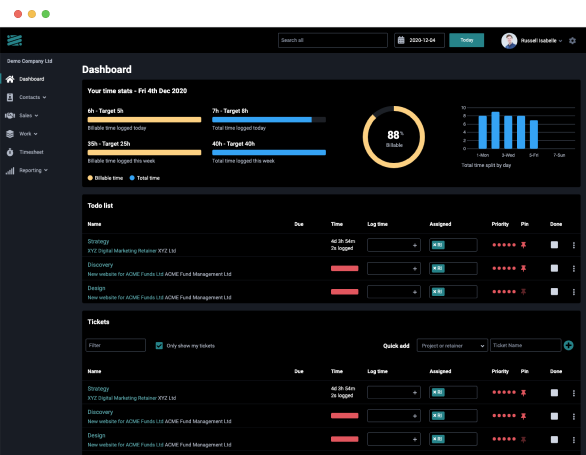This screenshot has height=455, width=586.
Task: Expand the Work sidebar menu
Action: coord(36,134)
